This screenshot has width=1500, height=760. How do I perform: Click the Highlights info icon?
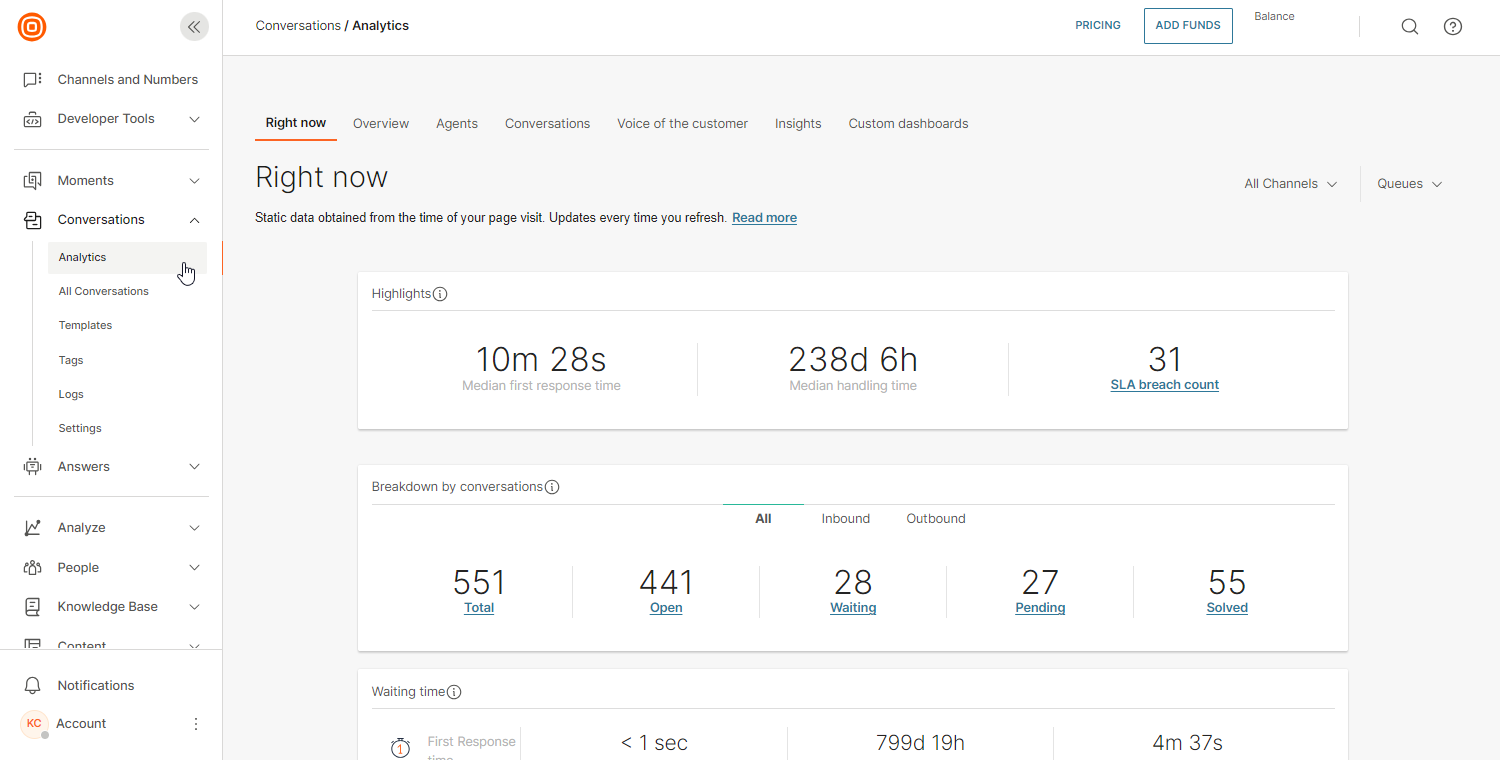click(440, 294)
